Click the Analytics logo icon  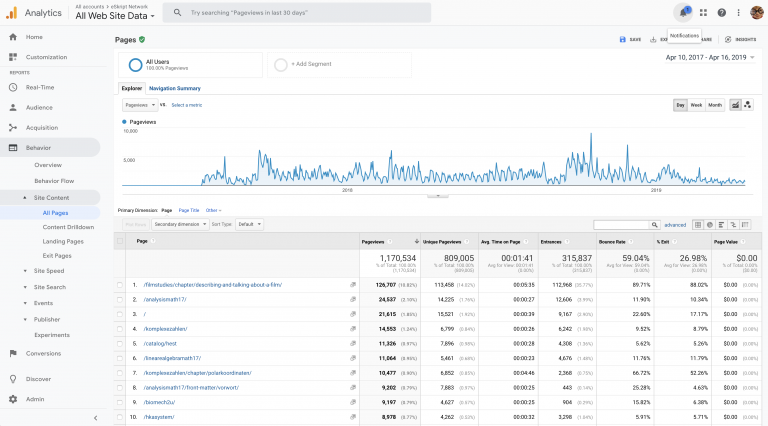11,13
